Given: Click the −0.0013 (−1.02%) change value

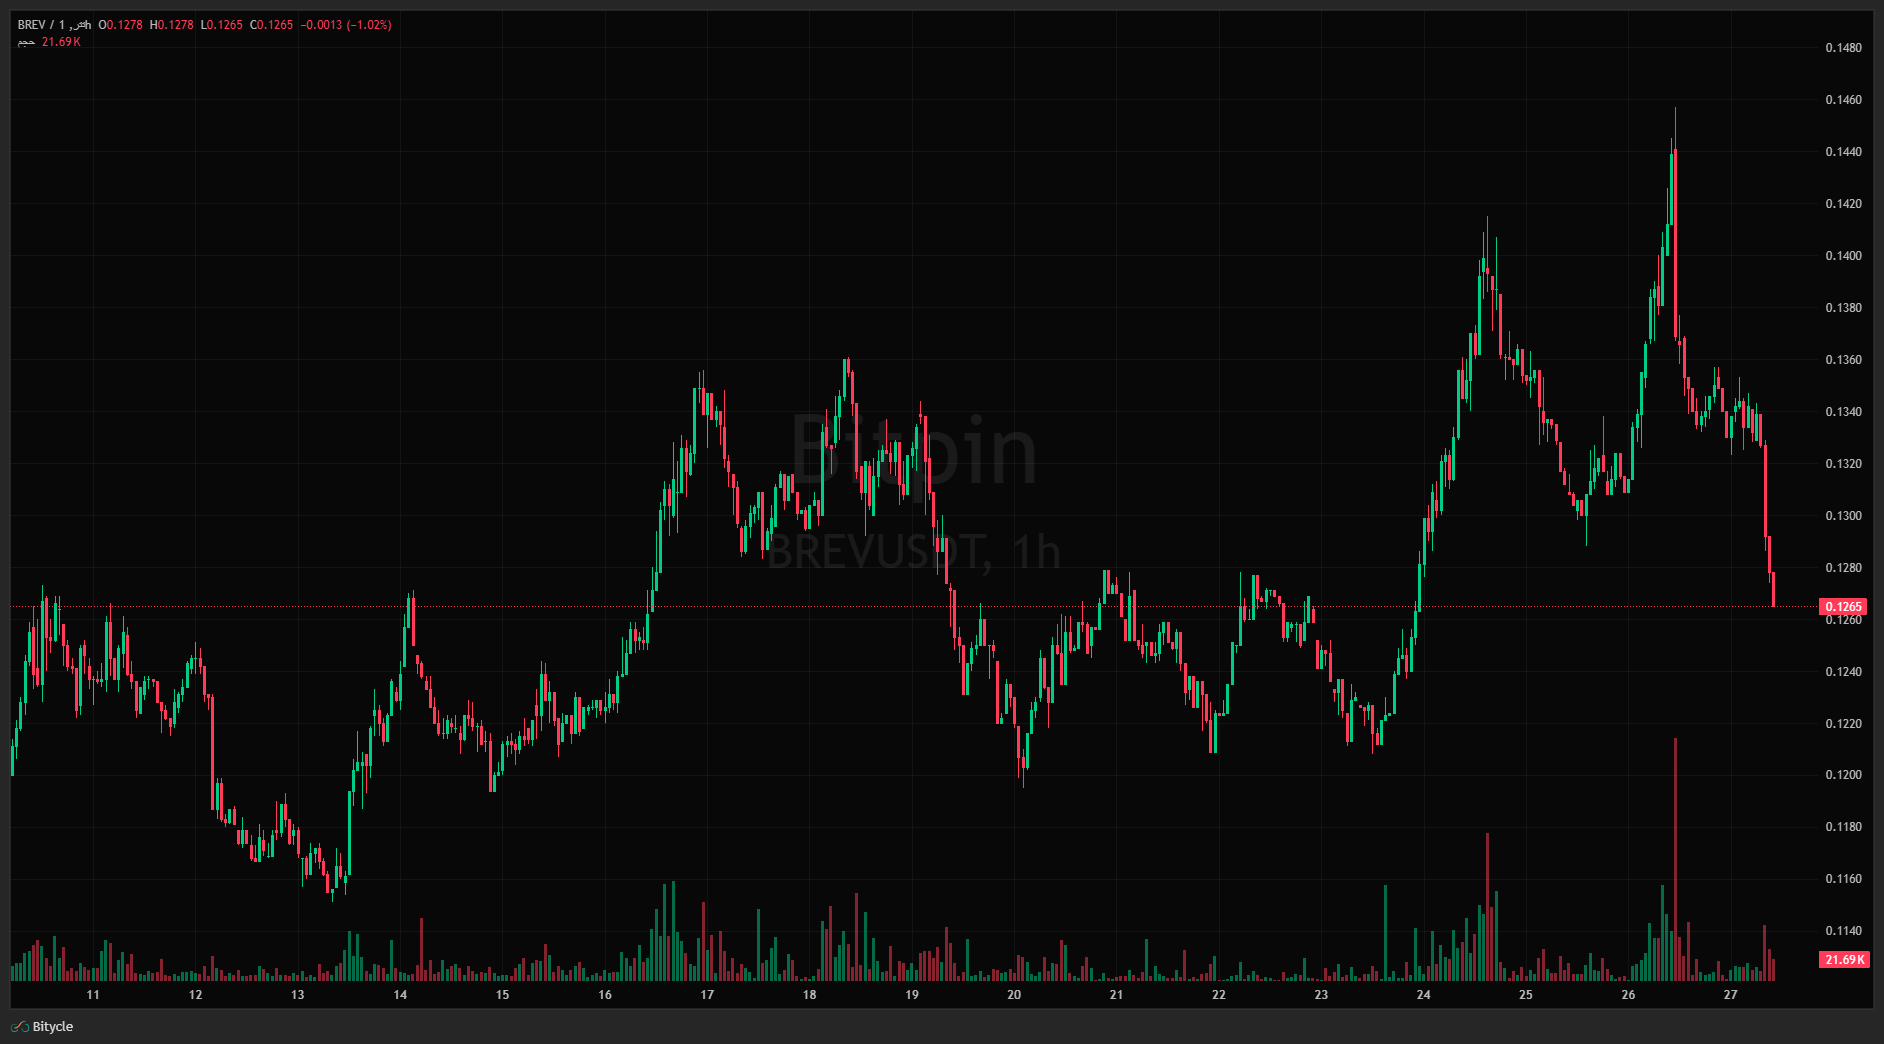Looking at the screenshot, I should 346,25.
